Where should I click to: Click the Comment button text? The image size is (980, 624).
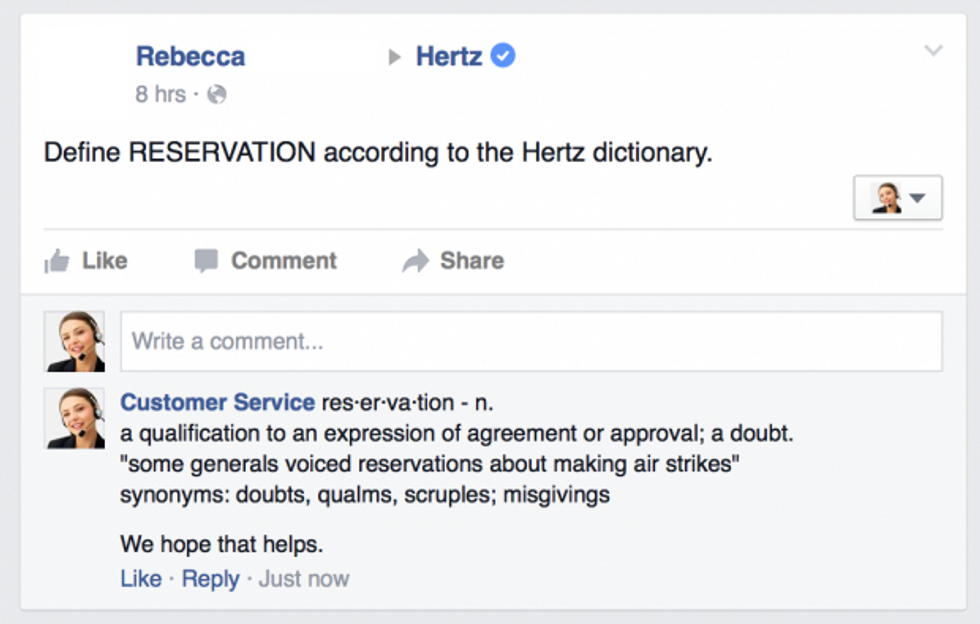click(x=284, y=261)
